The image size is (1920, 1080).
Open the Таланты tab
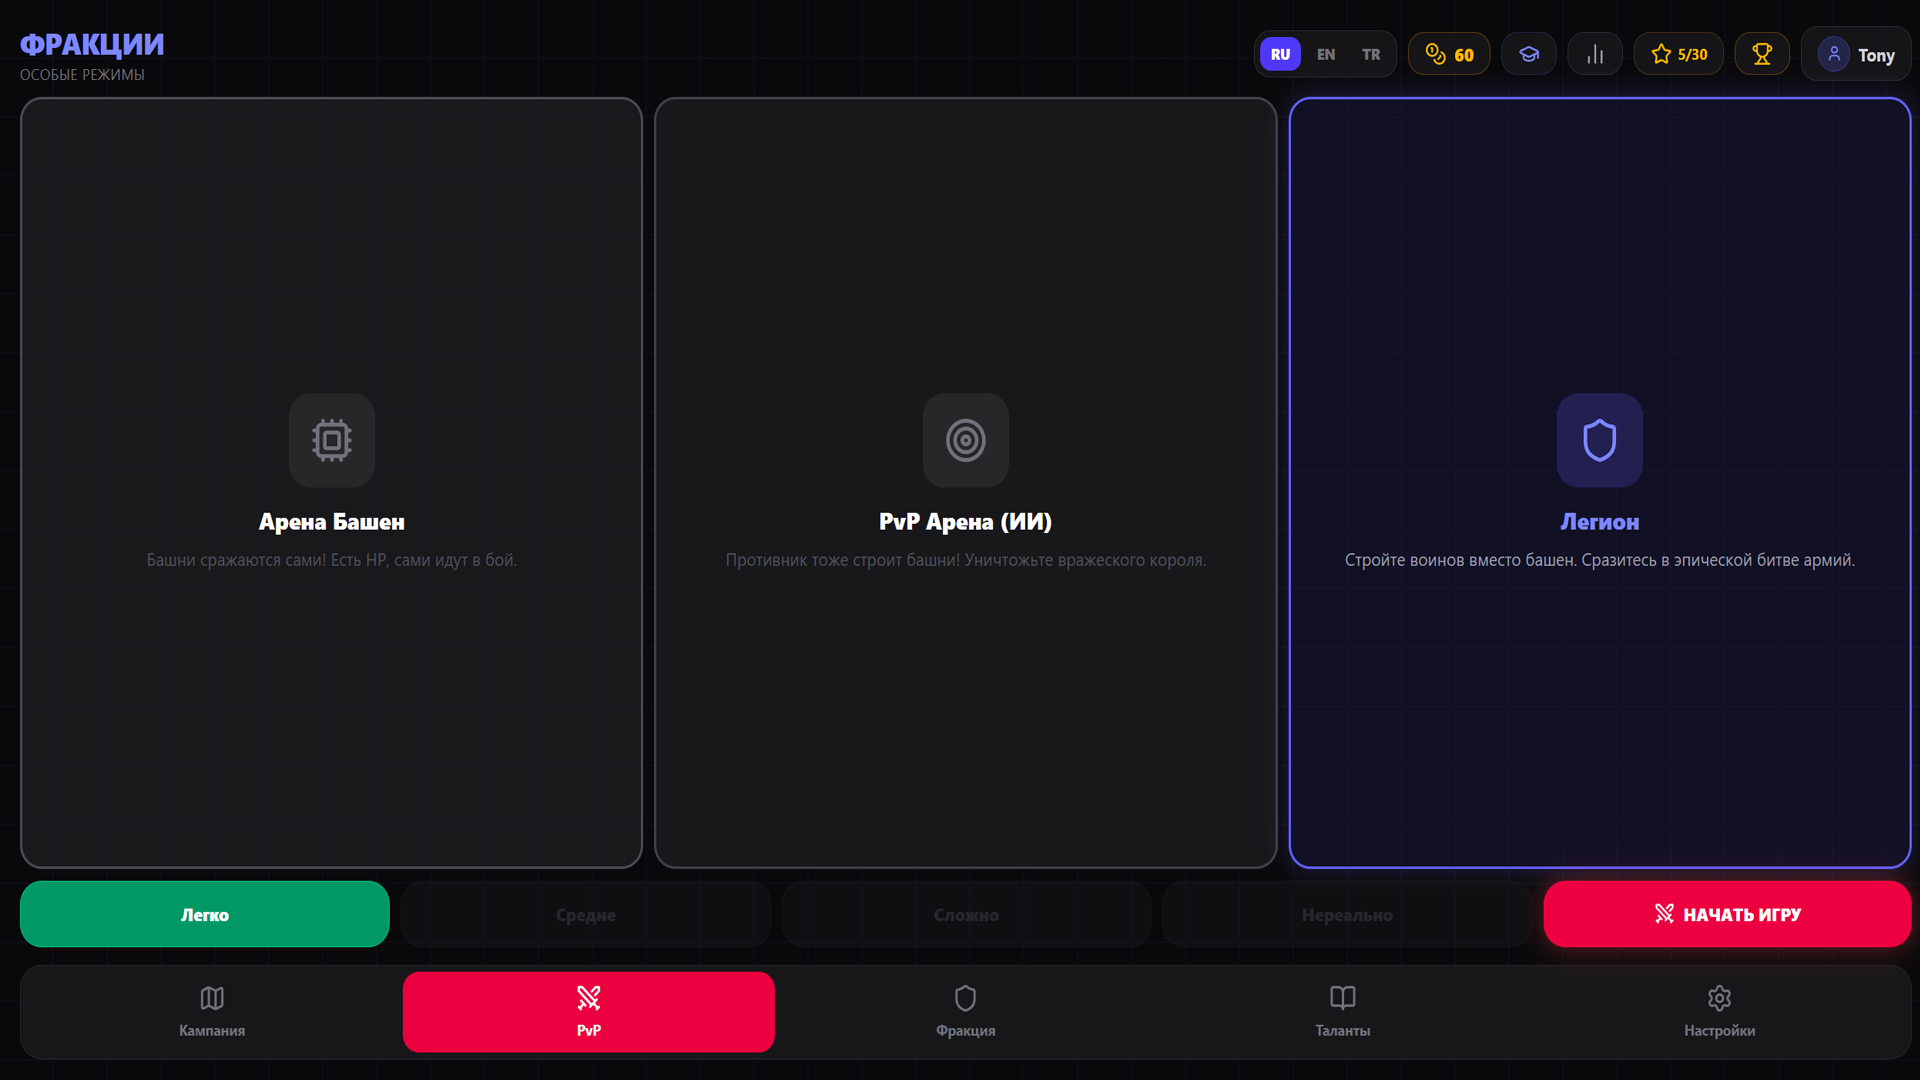click(1342, 1012)
